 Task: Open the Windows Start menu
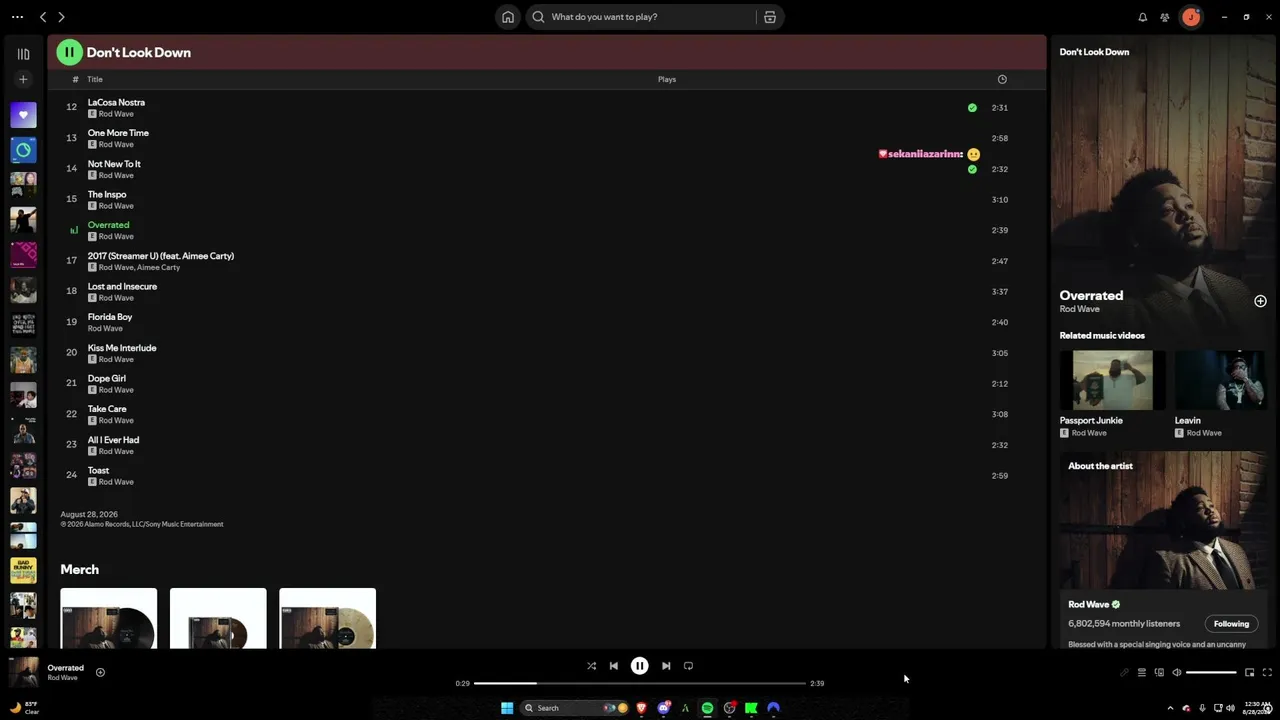click(x=507, y=708)
